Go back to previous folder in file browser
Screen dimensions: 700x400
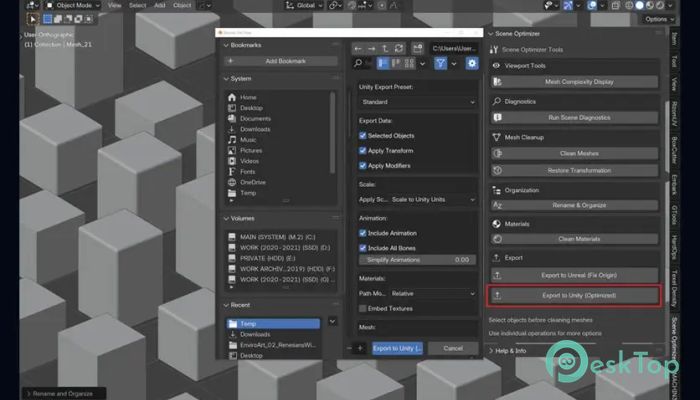pos(358,48)
